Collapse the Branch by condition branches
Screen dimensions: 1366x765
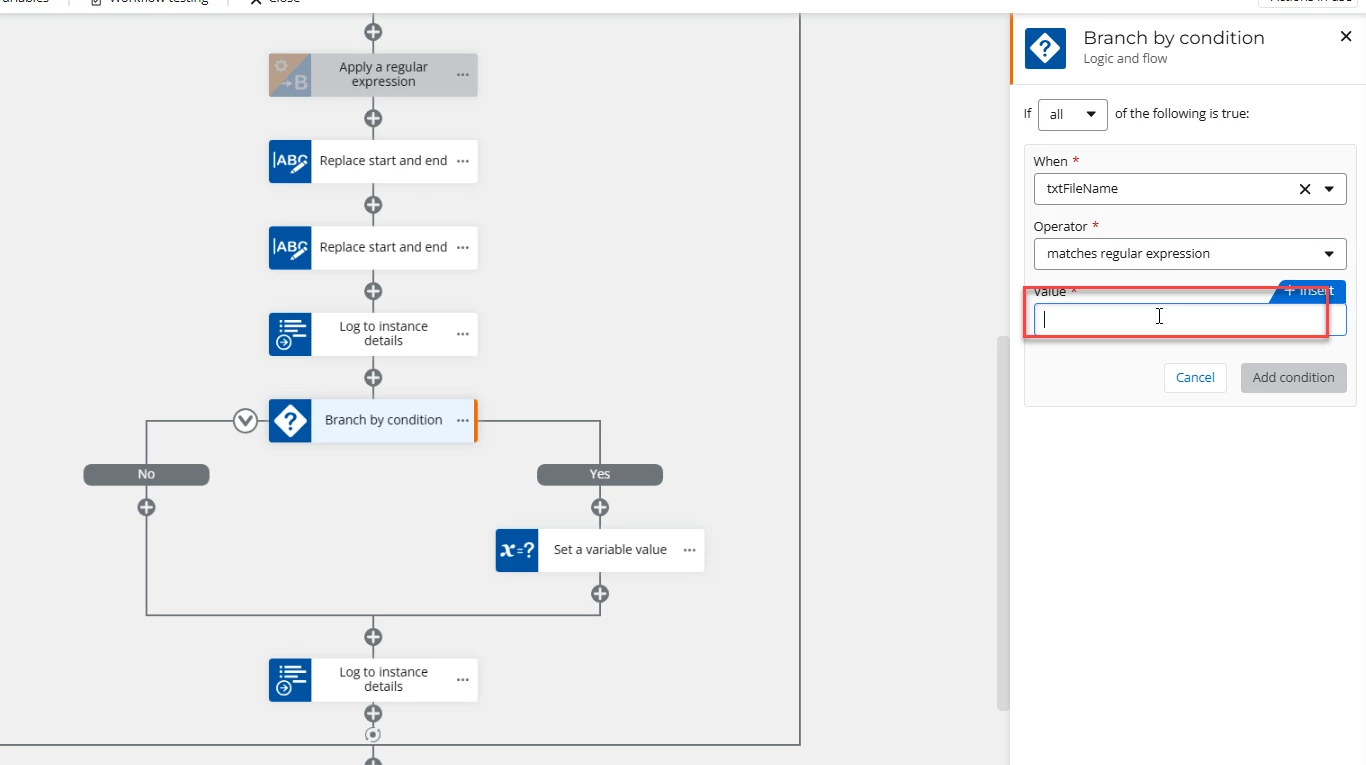point(246,421)
